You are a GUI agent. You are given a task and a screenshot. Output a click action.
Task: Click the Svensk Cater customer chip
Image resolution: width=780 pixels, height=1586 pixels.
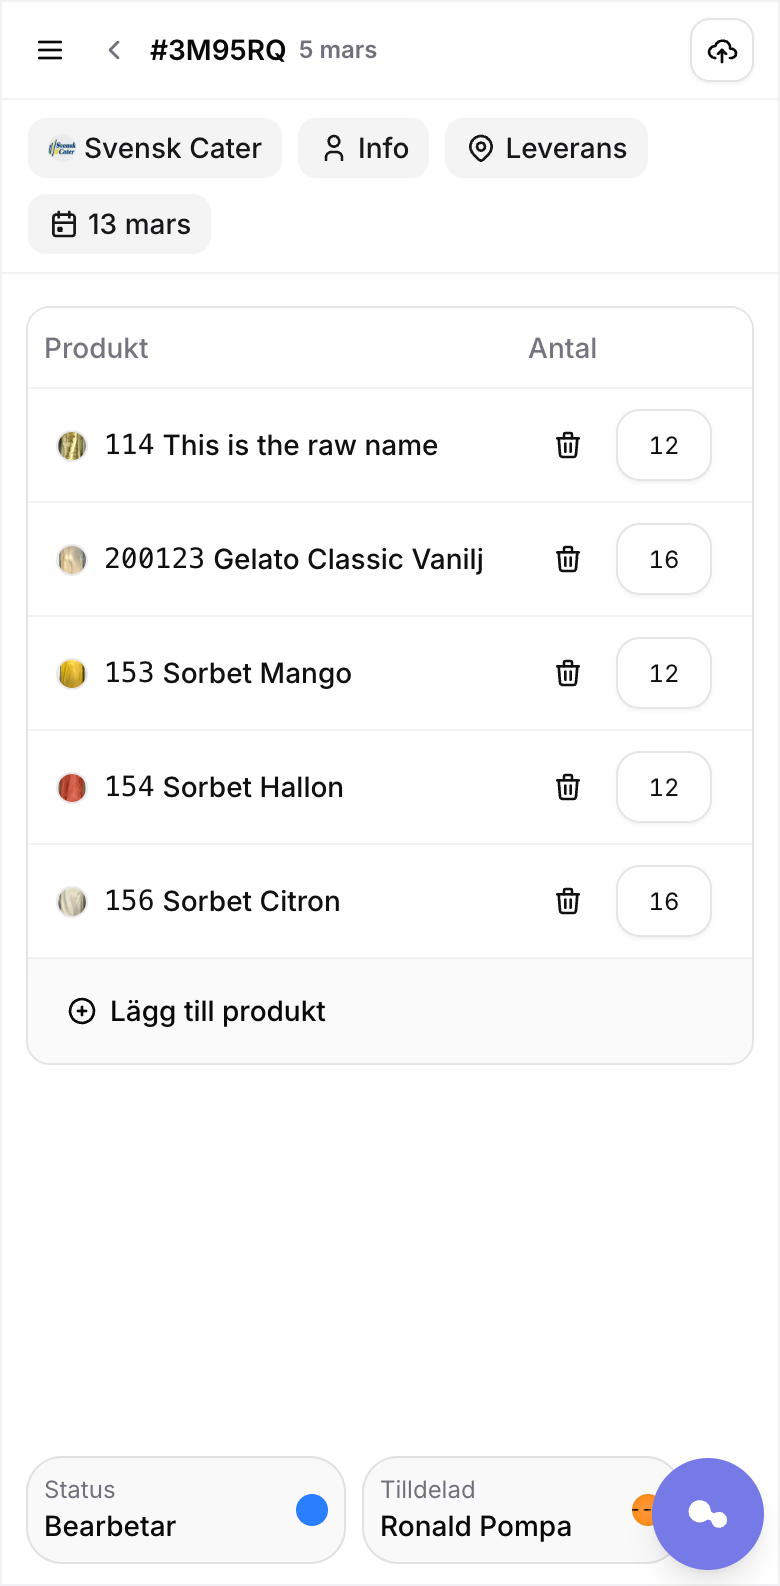tap(155, 148)
